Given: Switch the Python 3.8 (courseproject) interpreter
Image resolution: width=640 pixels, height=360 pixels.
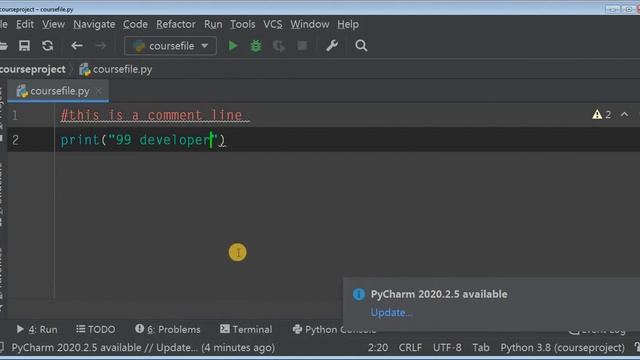Looking at the screenshot, I should point(562,348).
